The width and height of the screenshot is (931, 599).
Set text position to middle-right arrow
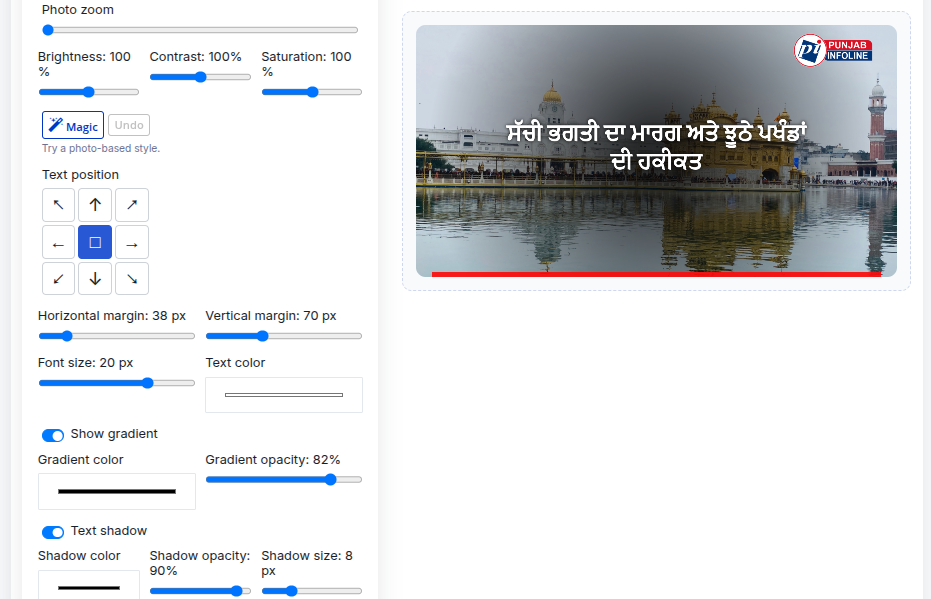(x=132, y=242)
